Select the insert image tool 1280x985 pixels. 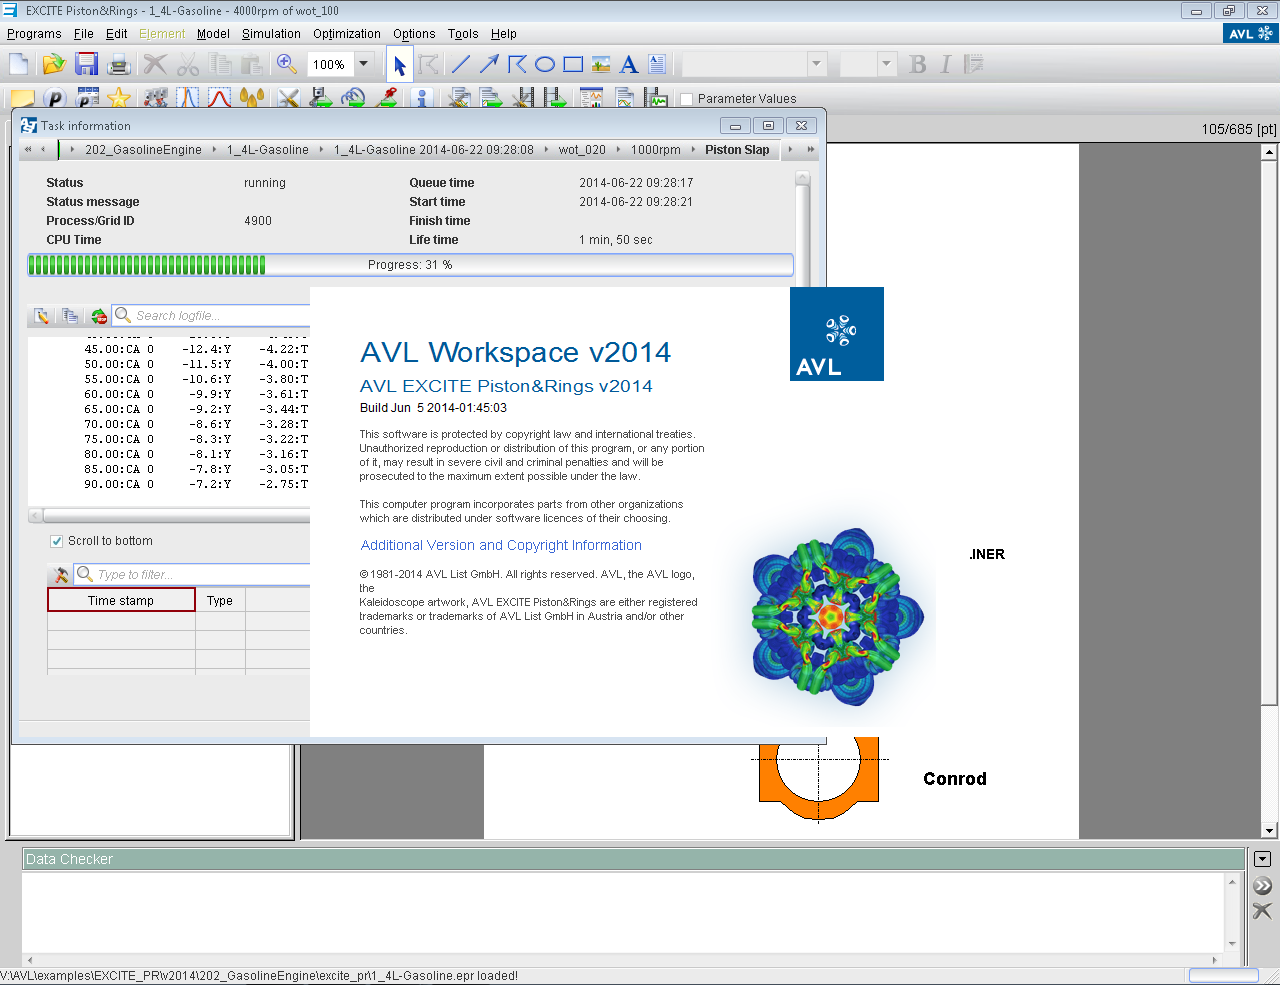click(601, 64)
